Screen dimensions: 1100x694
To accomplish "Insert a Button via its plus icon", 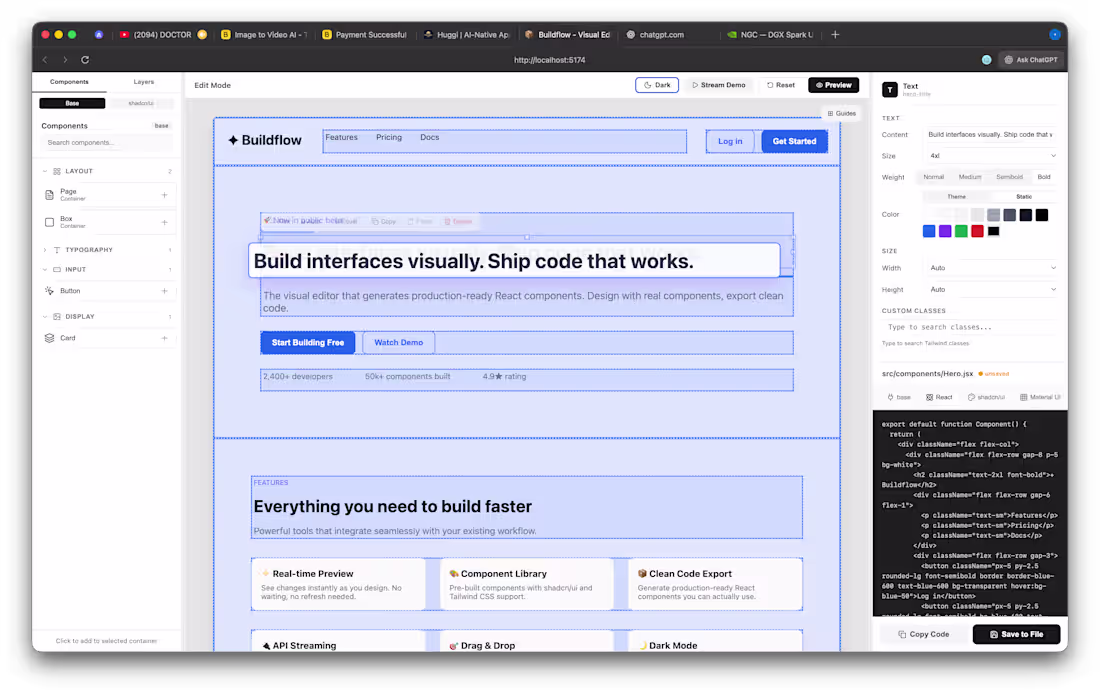I will pyautogui.click(x=164, y=291).
